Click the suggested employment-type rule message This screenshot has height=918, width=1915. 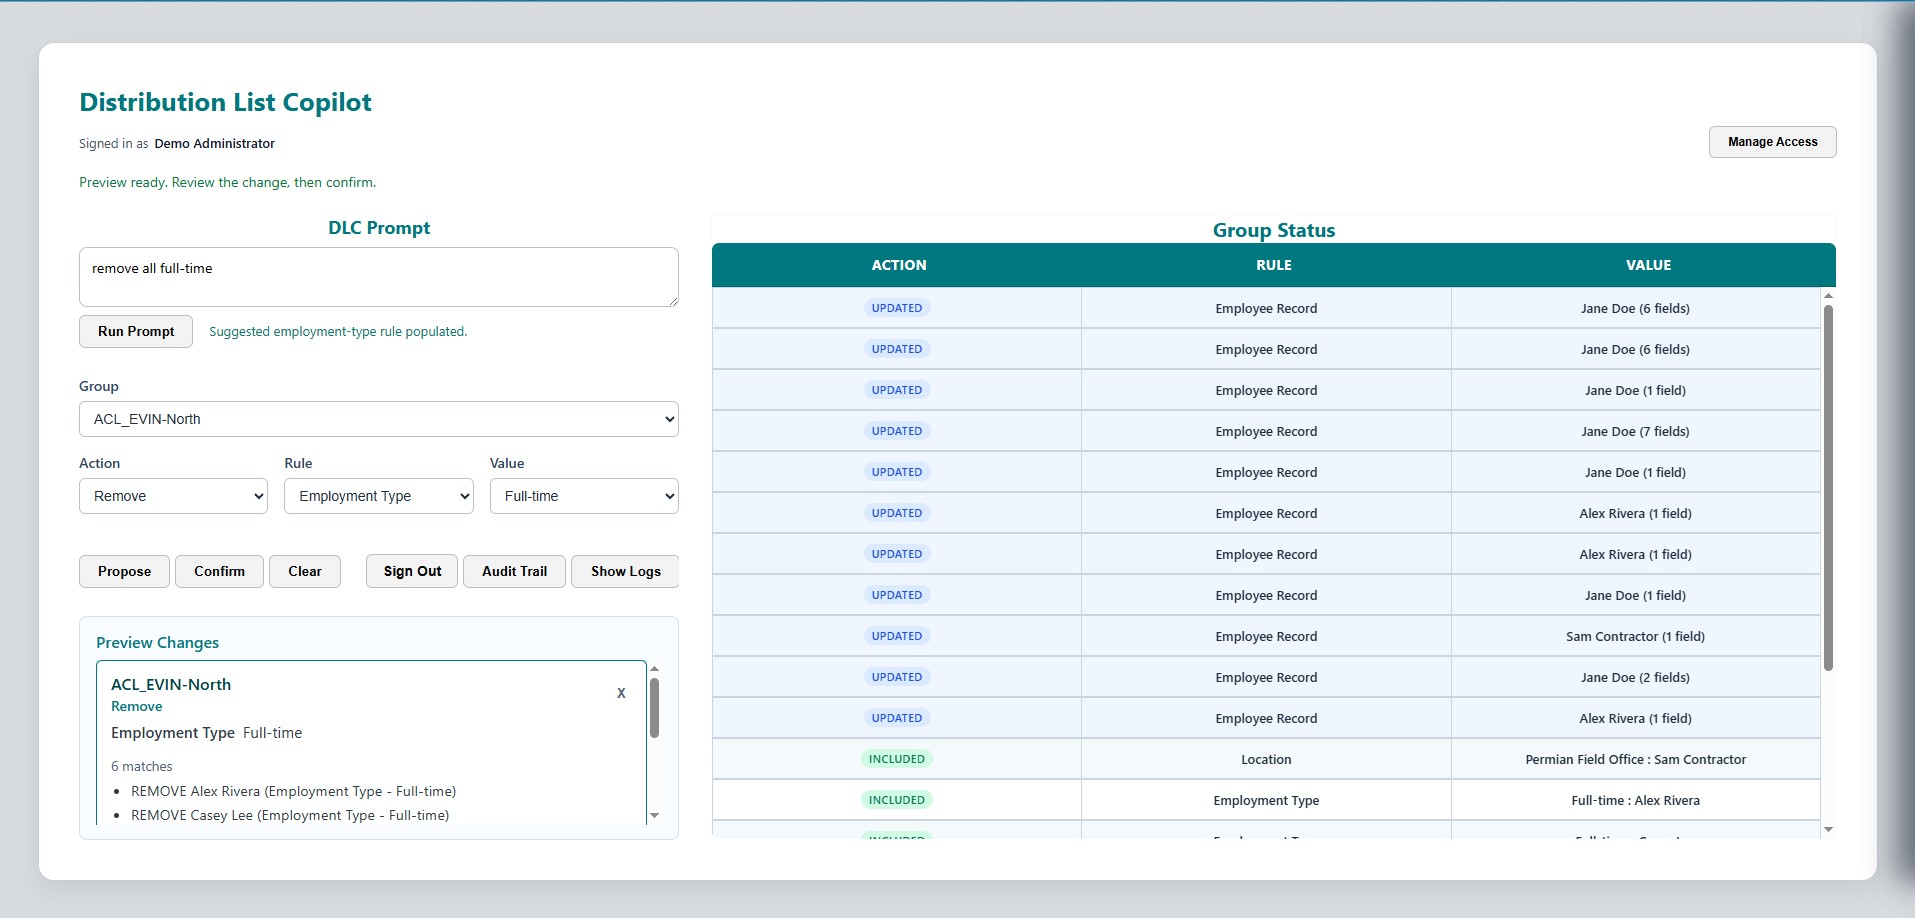point(337,330)
